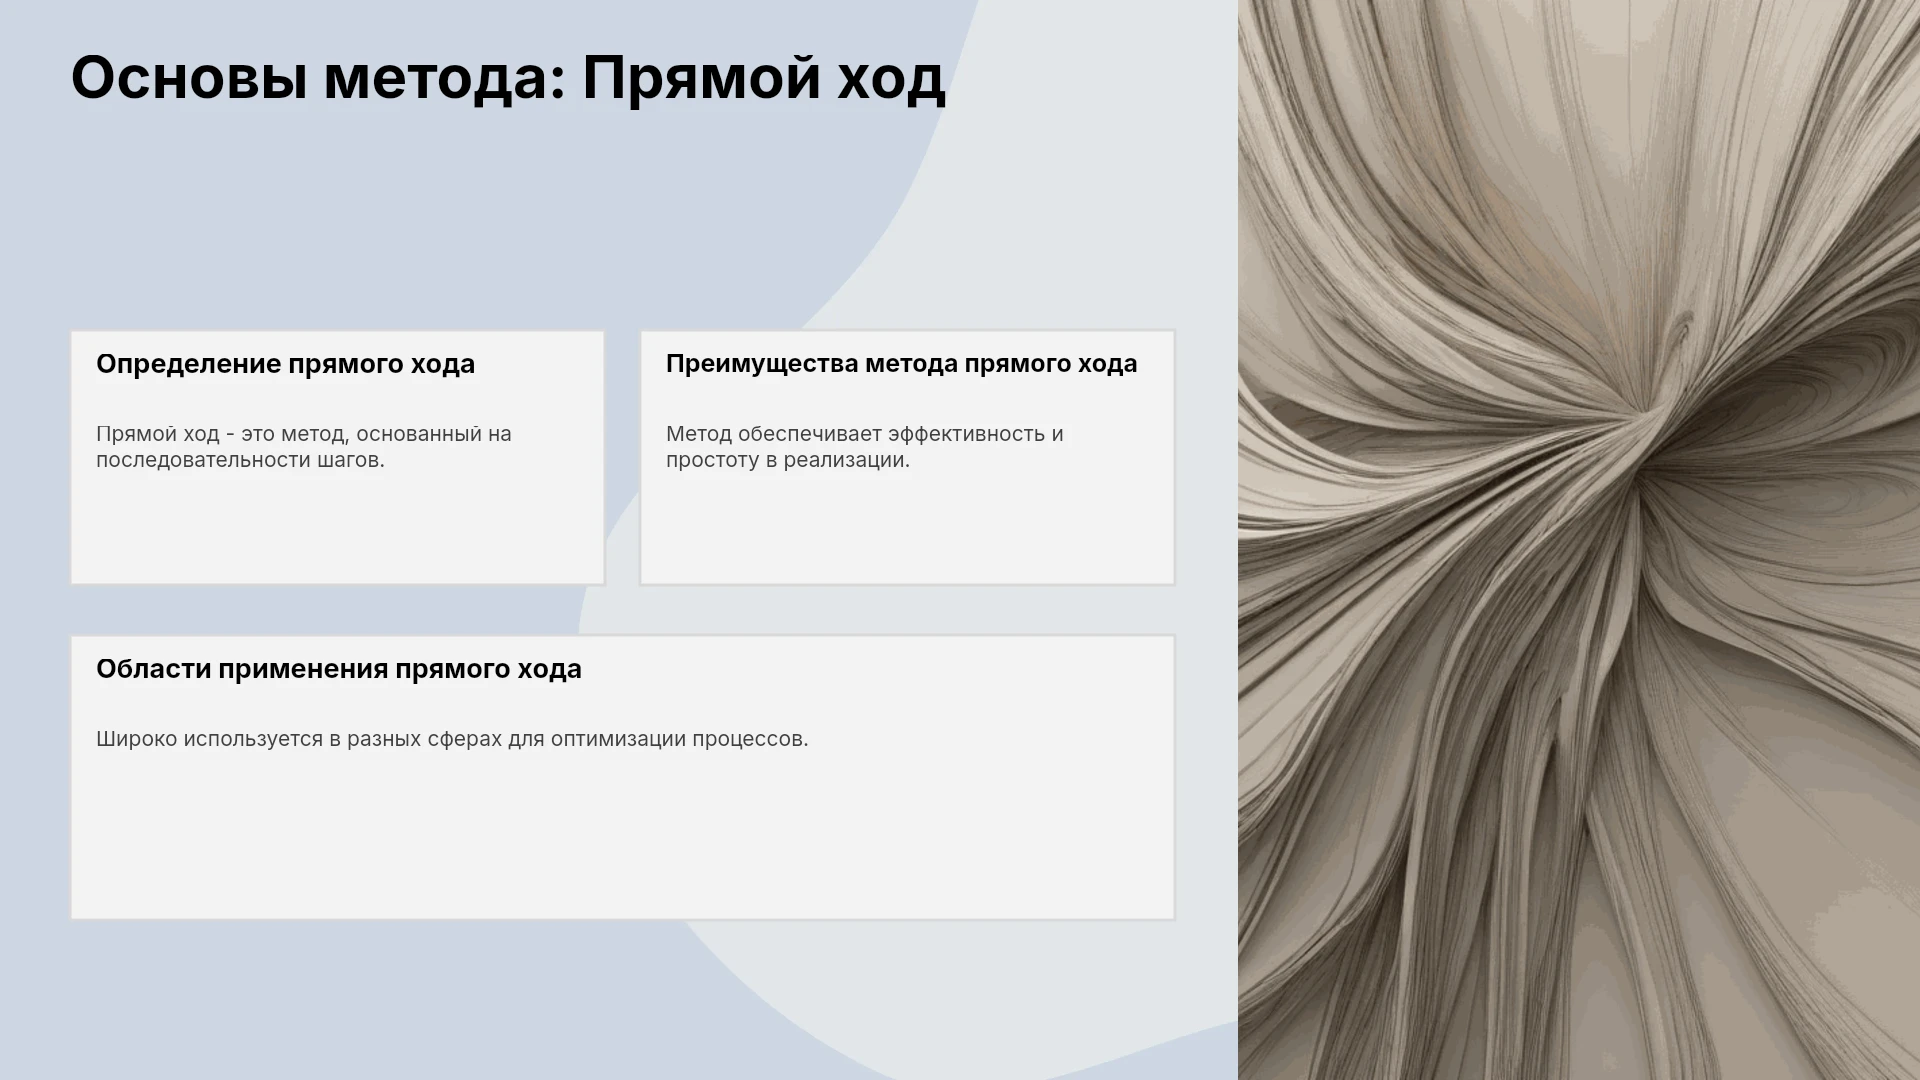The width and height of the screenshot is (1920, 1080).
Task: Select the text 'Прямой ход - это метод'
Action: pyautogui.click(x=220, y=434)
